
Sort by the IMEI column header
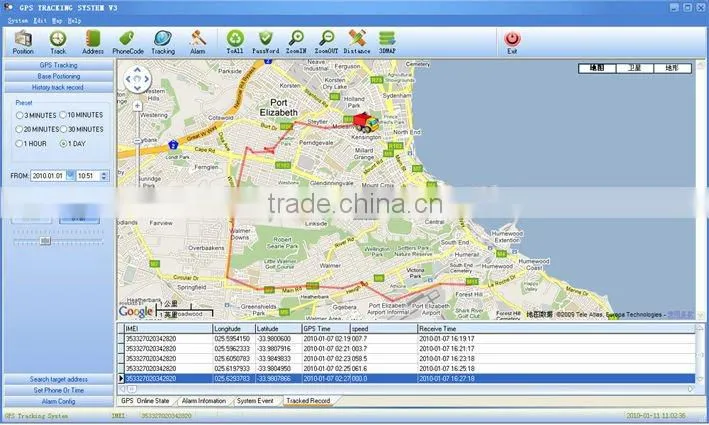[x=168, y=329]
